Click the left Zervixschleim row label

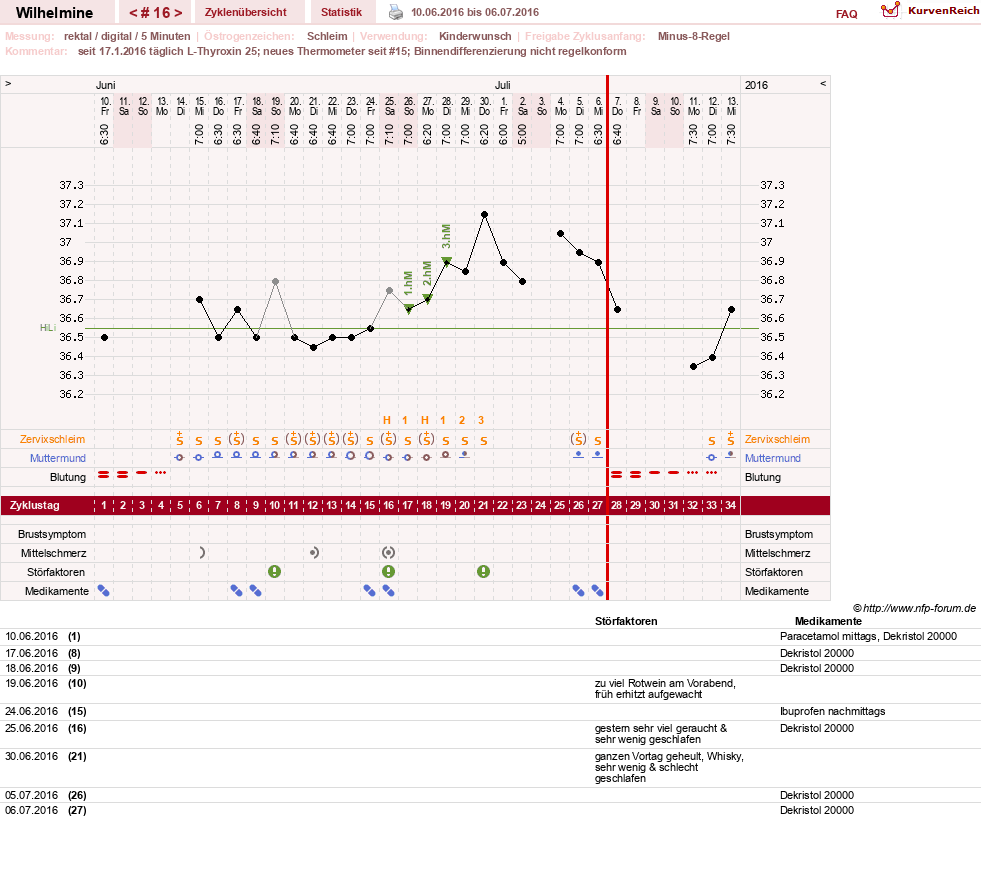click(52, 439)
